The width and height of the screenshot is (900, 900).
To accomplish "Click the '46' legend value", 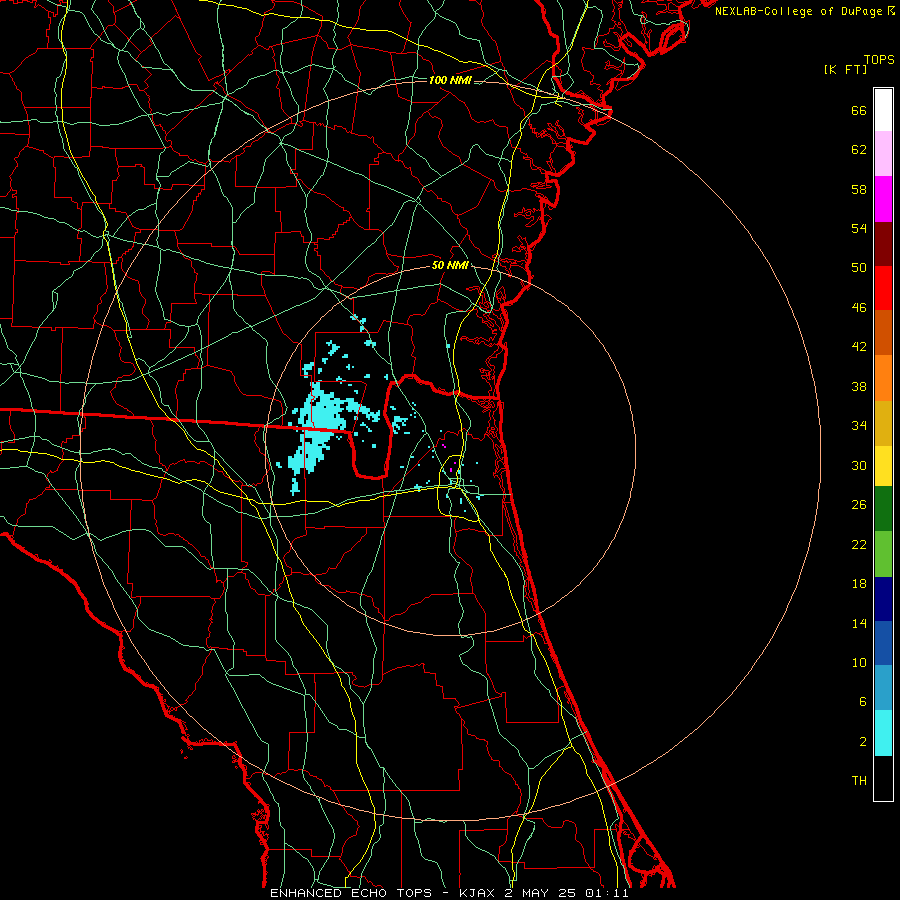I will pyautogui.click(x=859, y=307).
